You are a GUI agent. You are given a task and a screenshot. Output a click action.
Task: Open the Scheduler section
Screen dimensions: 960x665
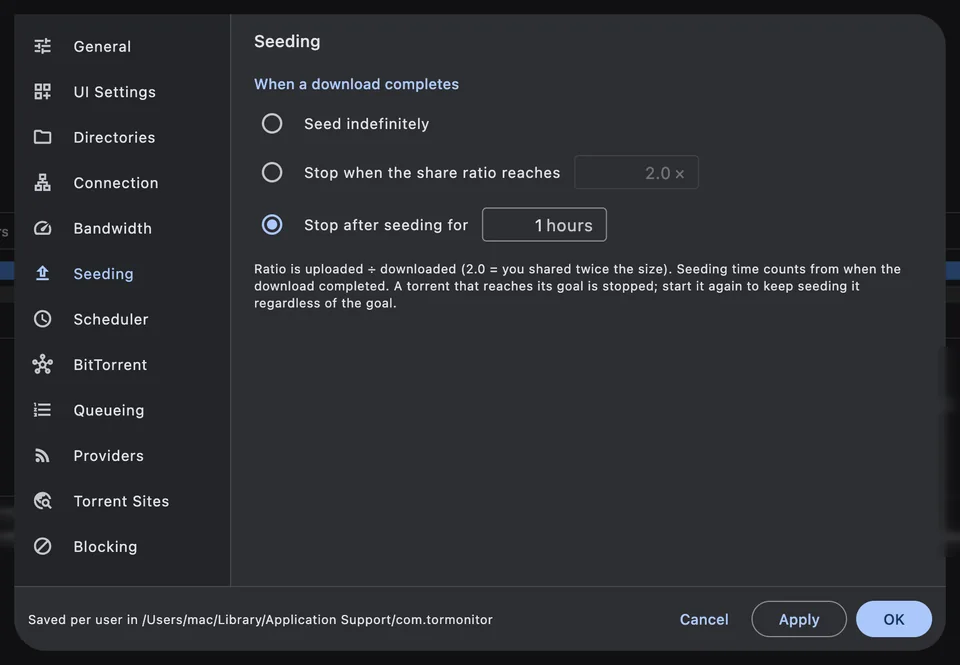pos(111,319)
